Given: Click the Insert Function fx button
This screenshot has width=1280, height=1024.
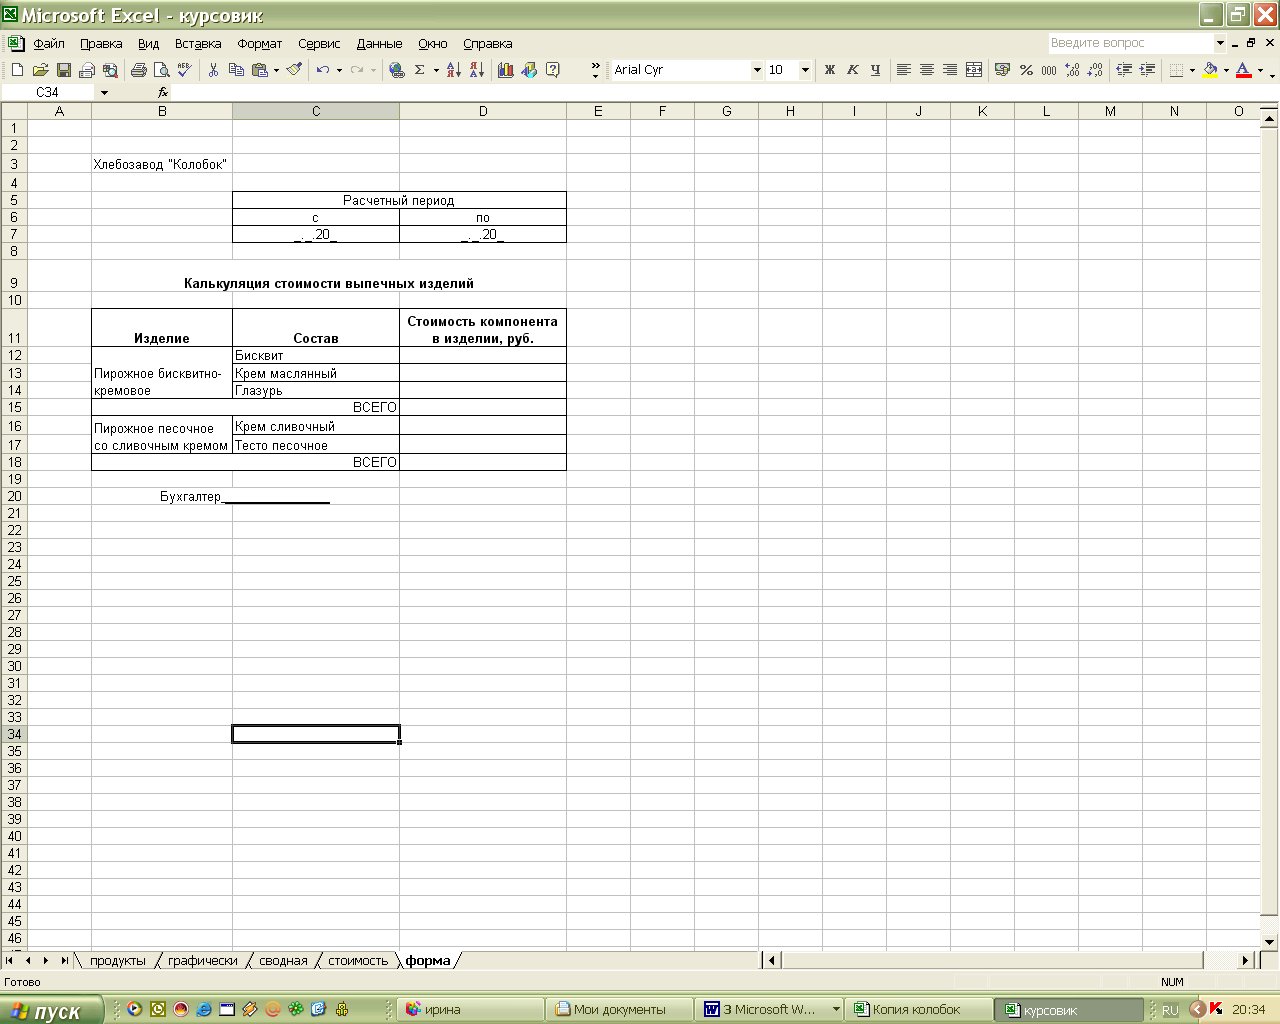Looking at the screenshot, I should [x=163, y=92].
